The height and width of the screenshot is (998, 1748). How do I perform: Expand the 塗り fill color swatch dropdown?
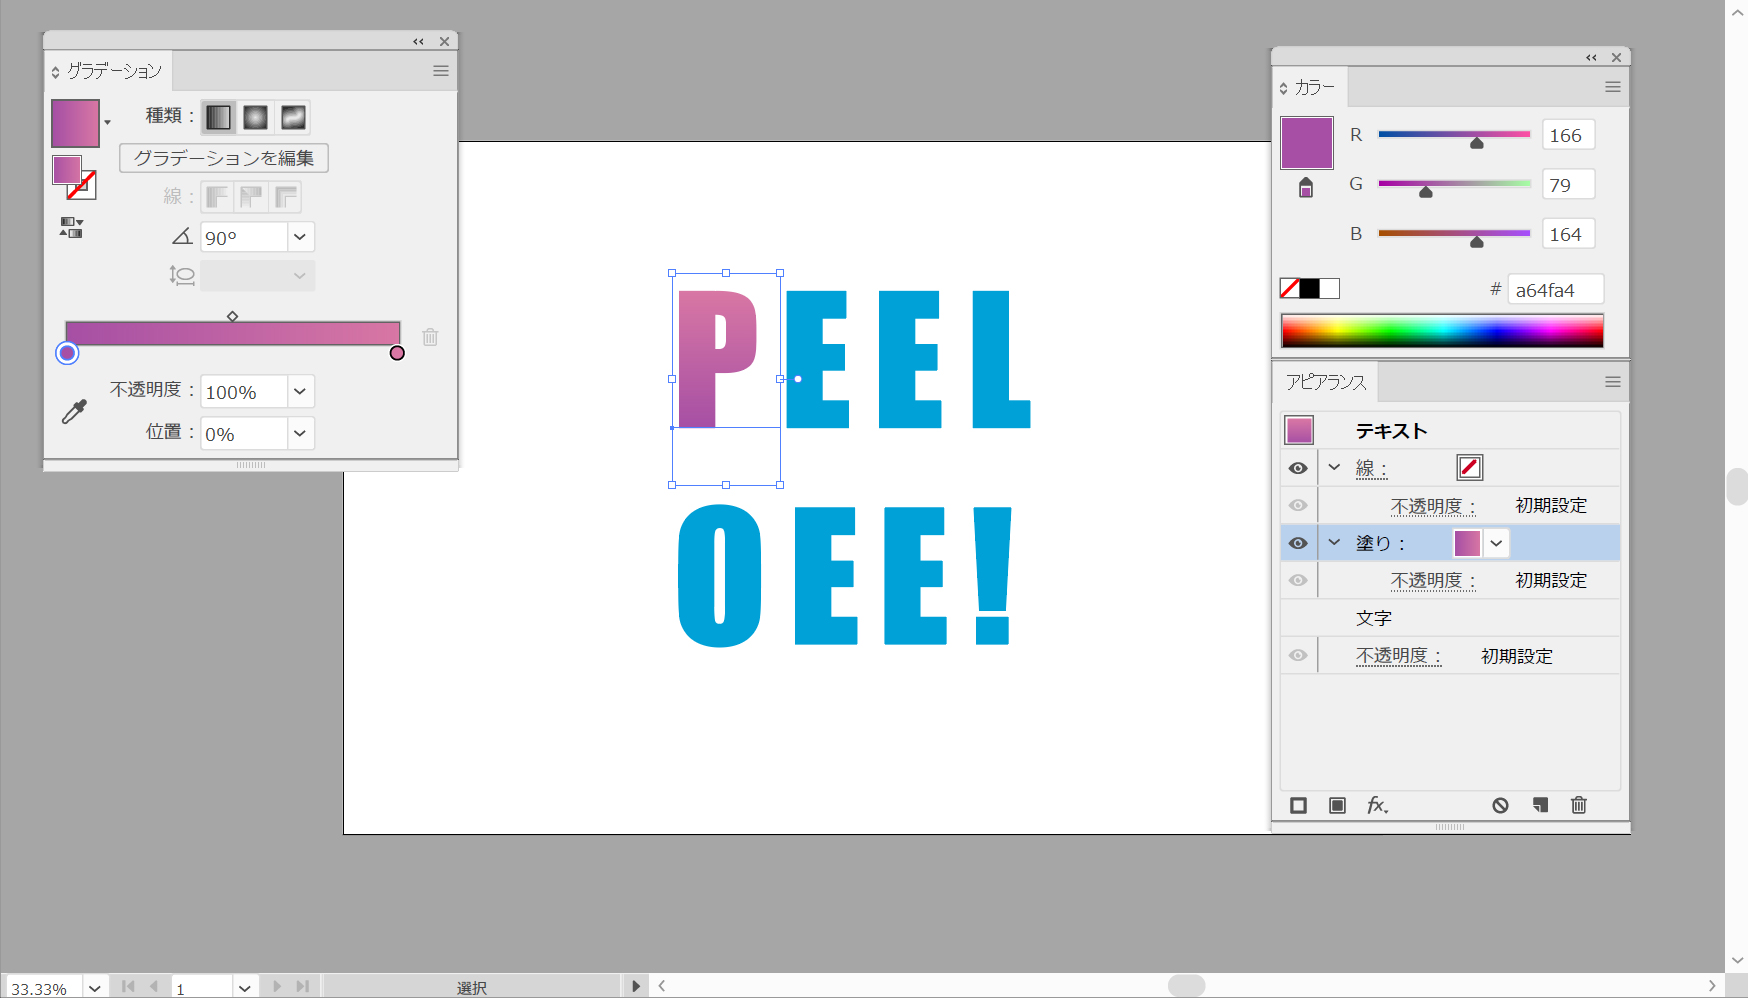pyautogui.click(x=1496, y=543)
